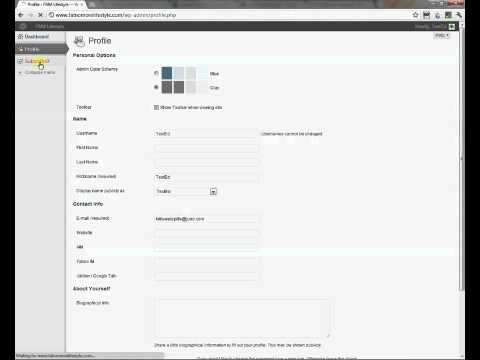Toggle Show Toolbar when viewing site
The image size is (480, 360).
[x=156, y=107]
